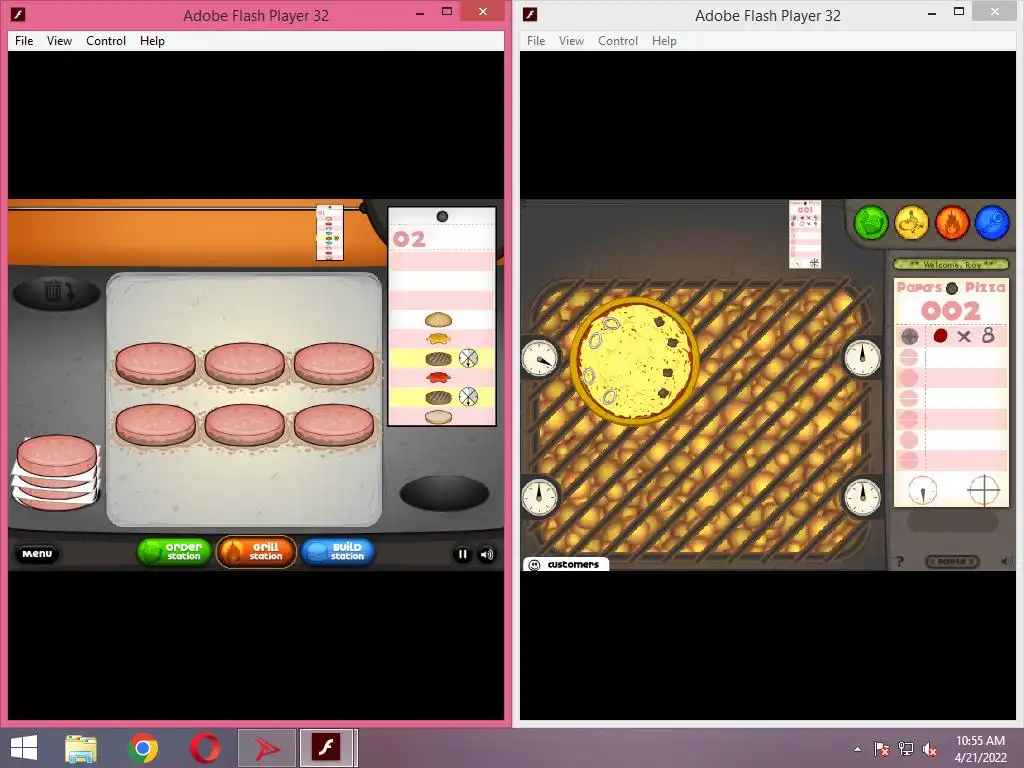The image size is (1024, 768).
Task: Mute sound in the burger game
Action: coord(487,554)
